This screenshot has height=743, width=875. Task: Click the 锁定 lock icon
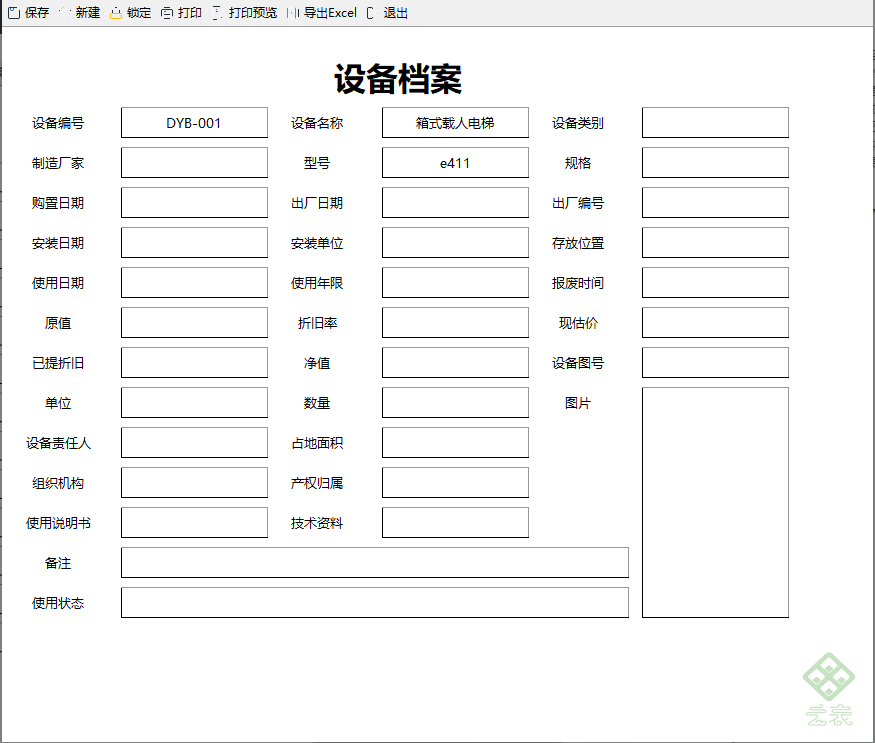click(116, 13)
